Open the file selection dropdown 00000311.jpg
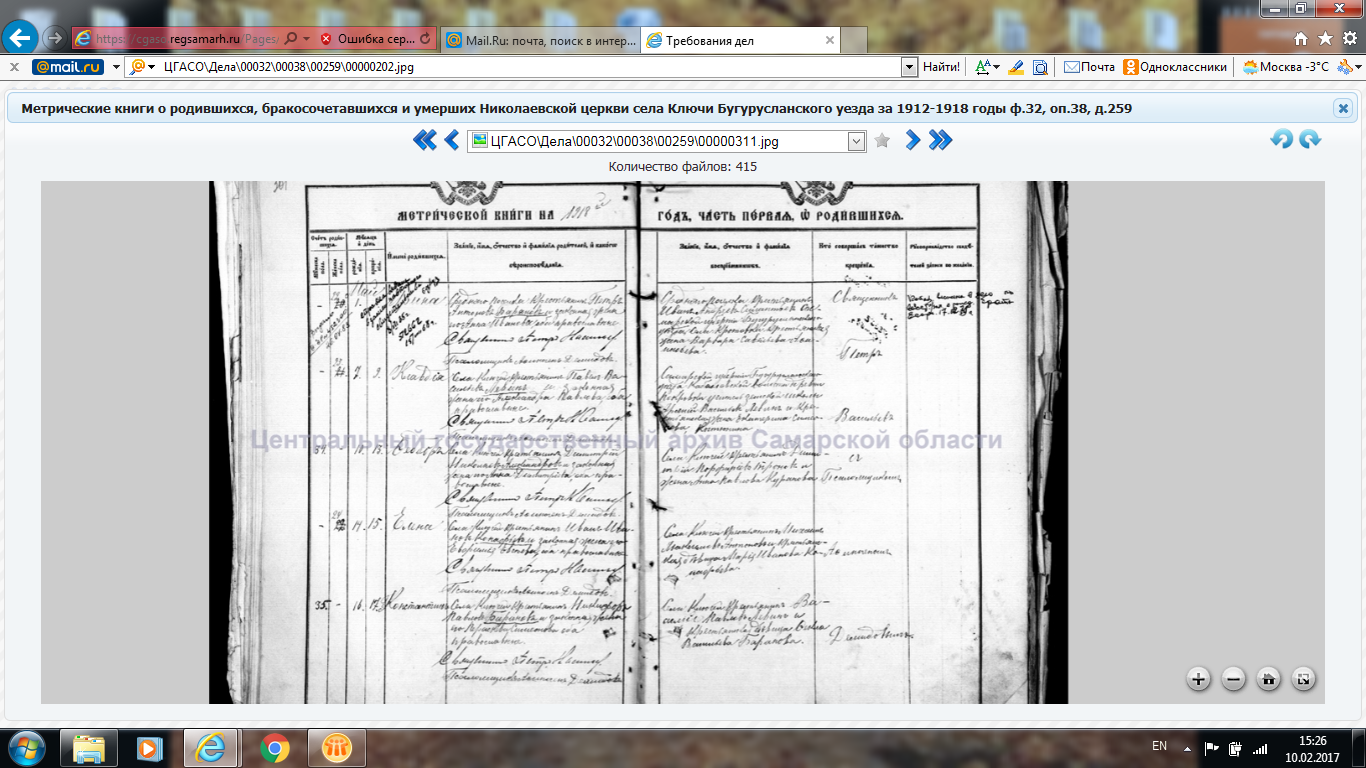Viewport: 1366px width, 768px height. [x=856, y=141]
